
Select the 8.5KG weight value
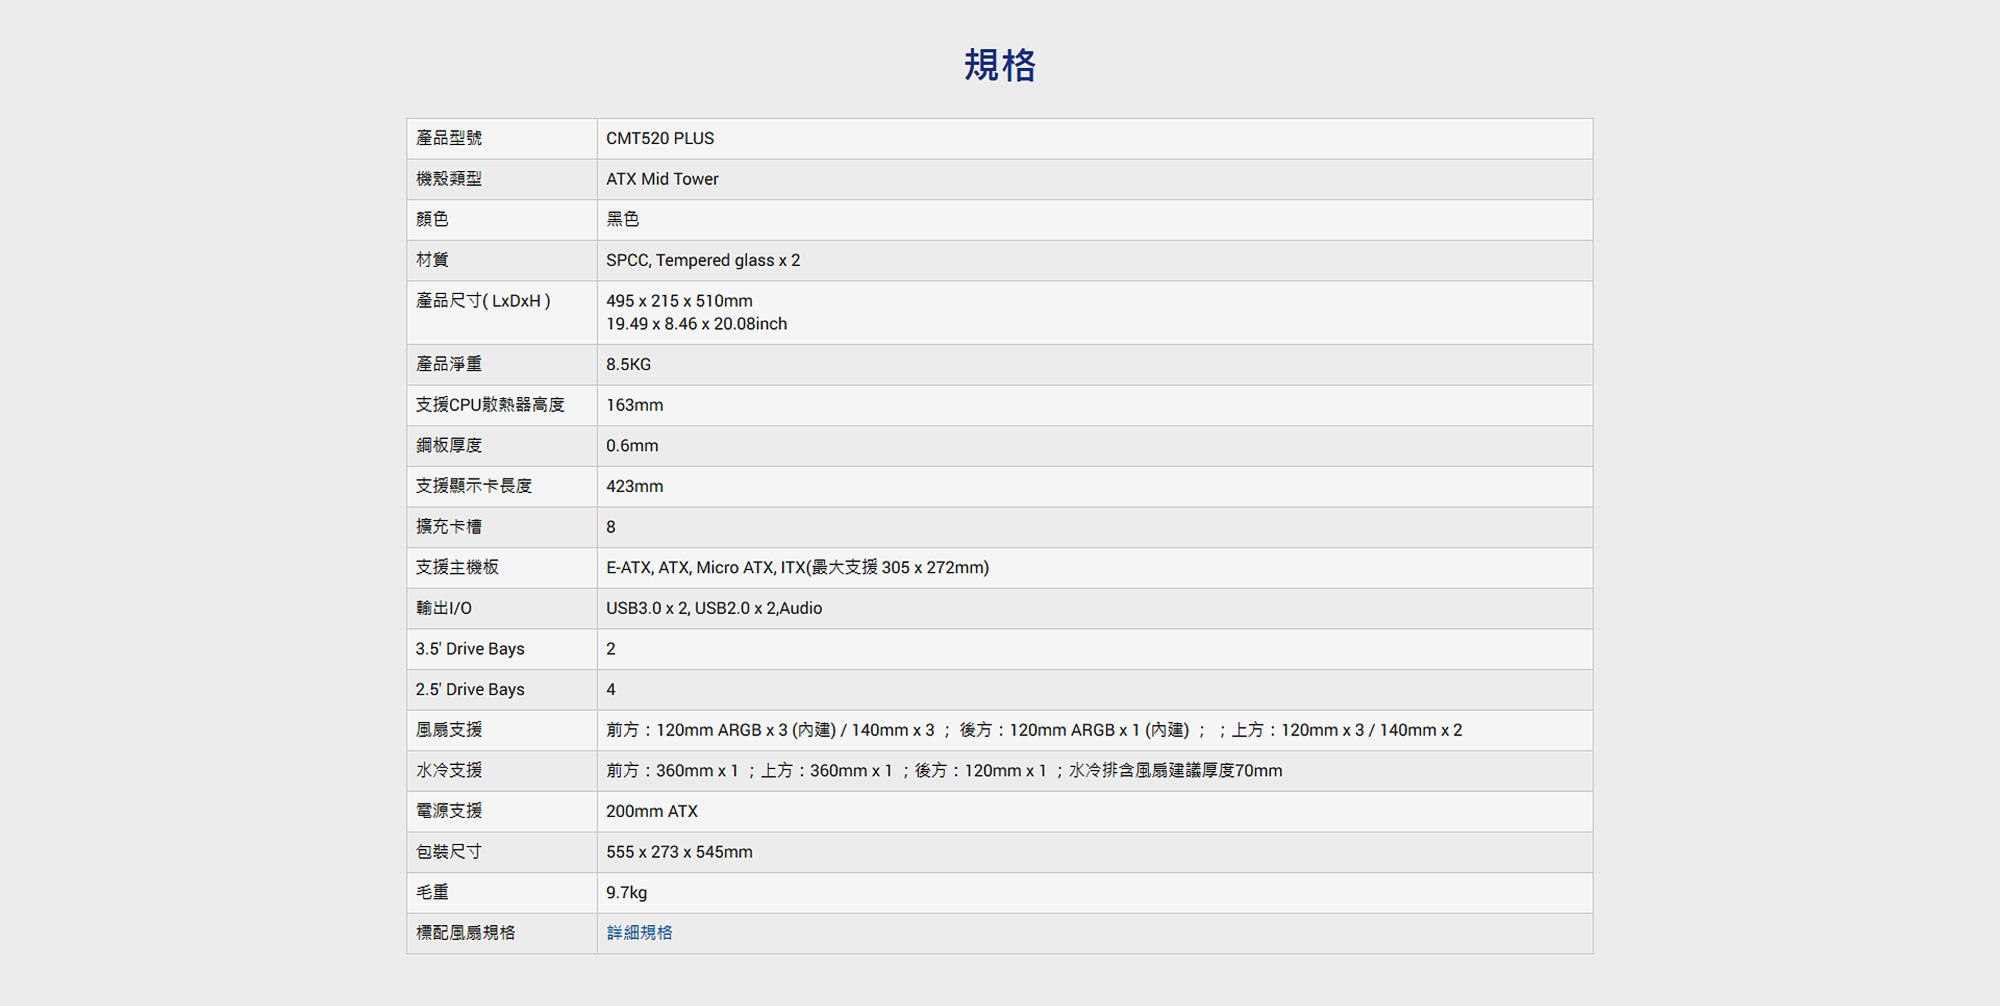point(628,365)
